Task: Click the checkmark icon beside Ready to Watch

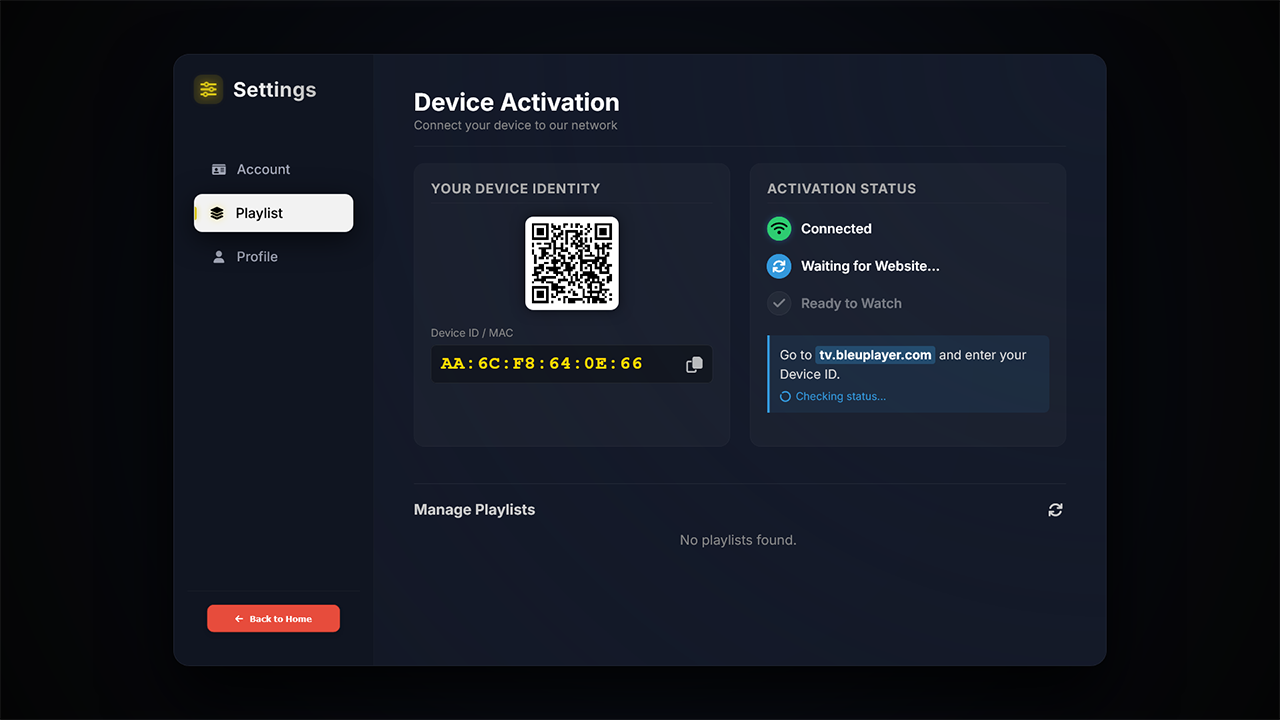Action: (779, 303)
